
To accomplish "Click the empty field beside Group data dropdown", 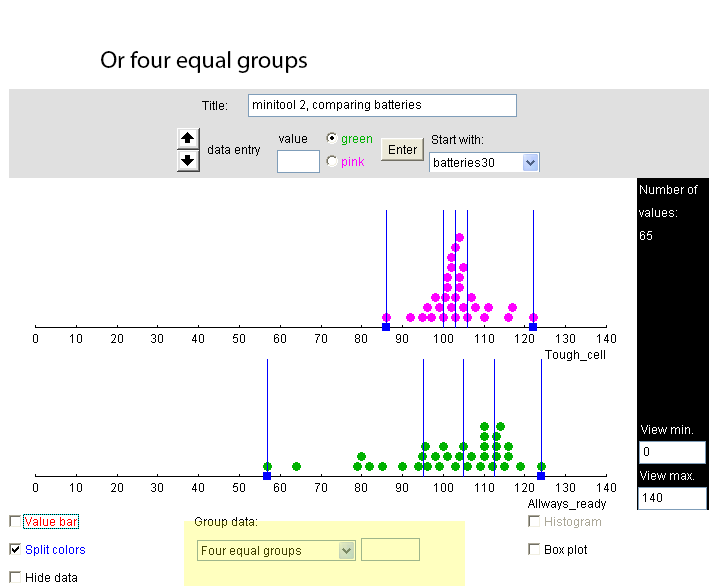I will click(x=390, y=550).
